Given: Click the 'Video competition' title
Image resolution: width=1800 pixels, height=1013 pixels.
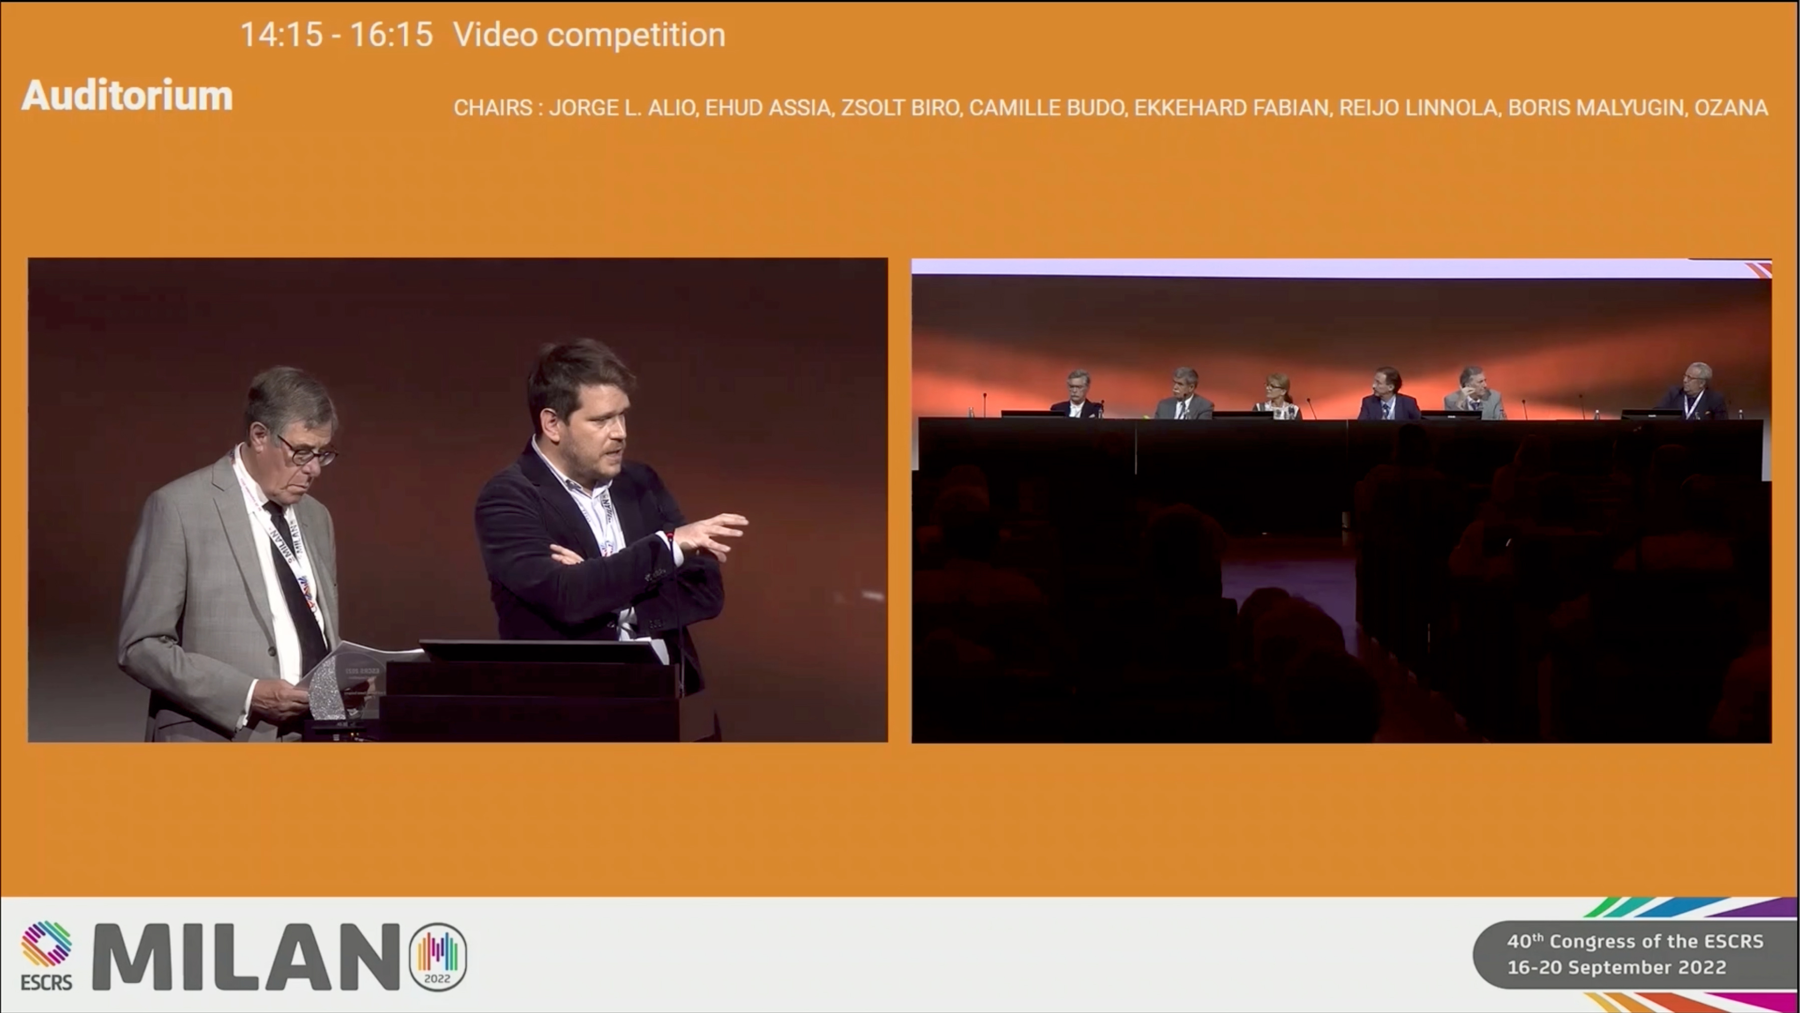Looking at the screenshot, I should click(x=589, y=35).
